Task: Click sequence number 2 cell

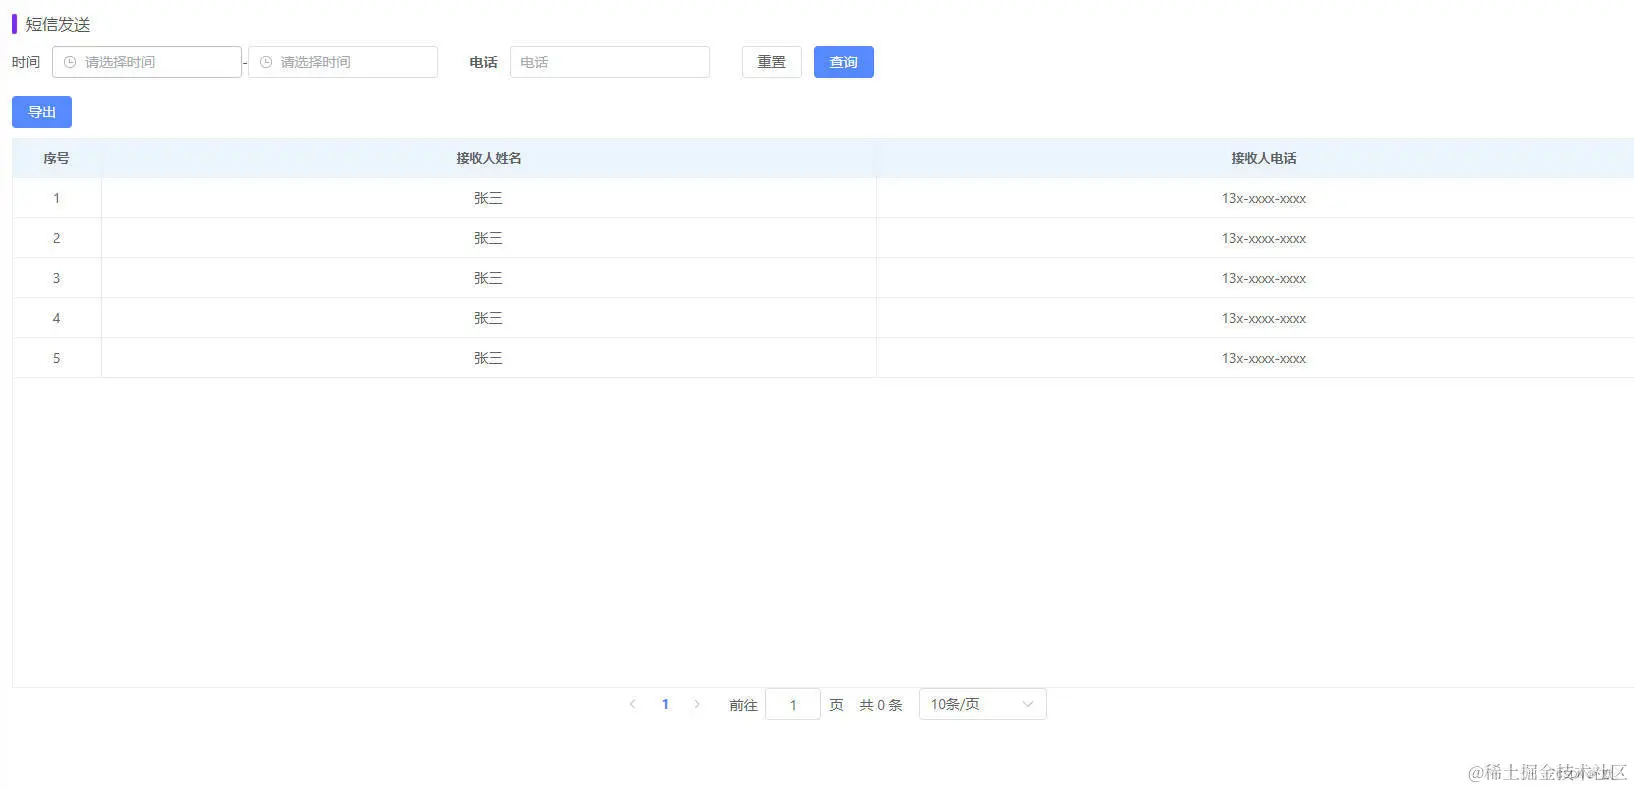Action: click(56, 238)
